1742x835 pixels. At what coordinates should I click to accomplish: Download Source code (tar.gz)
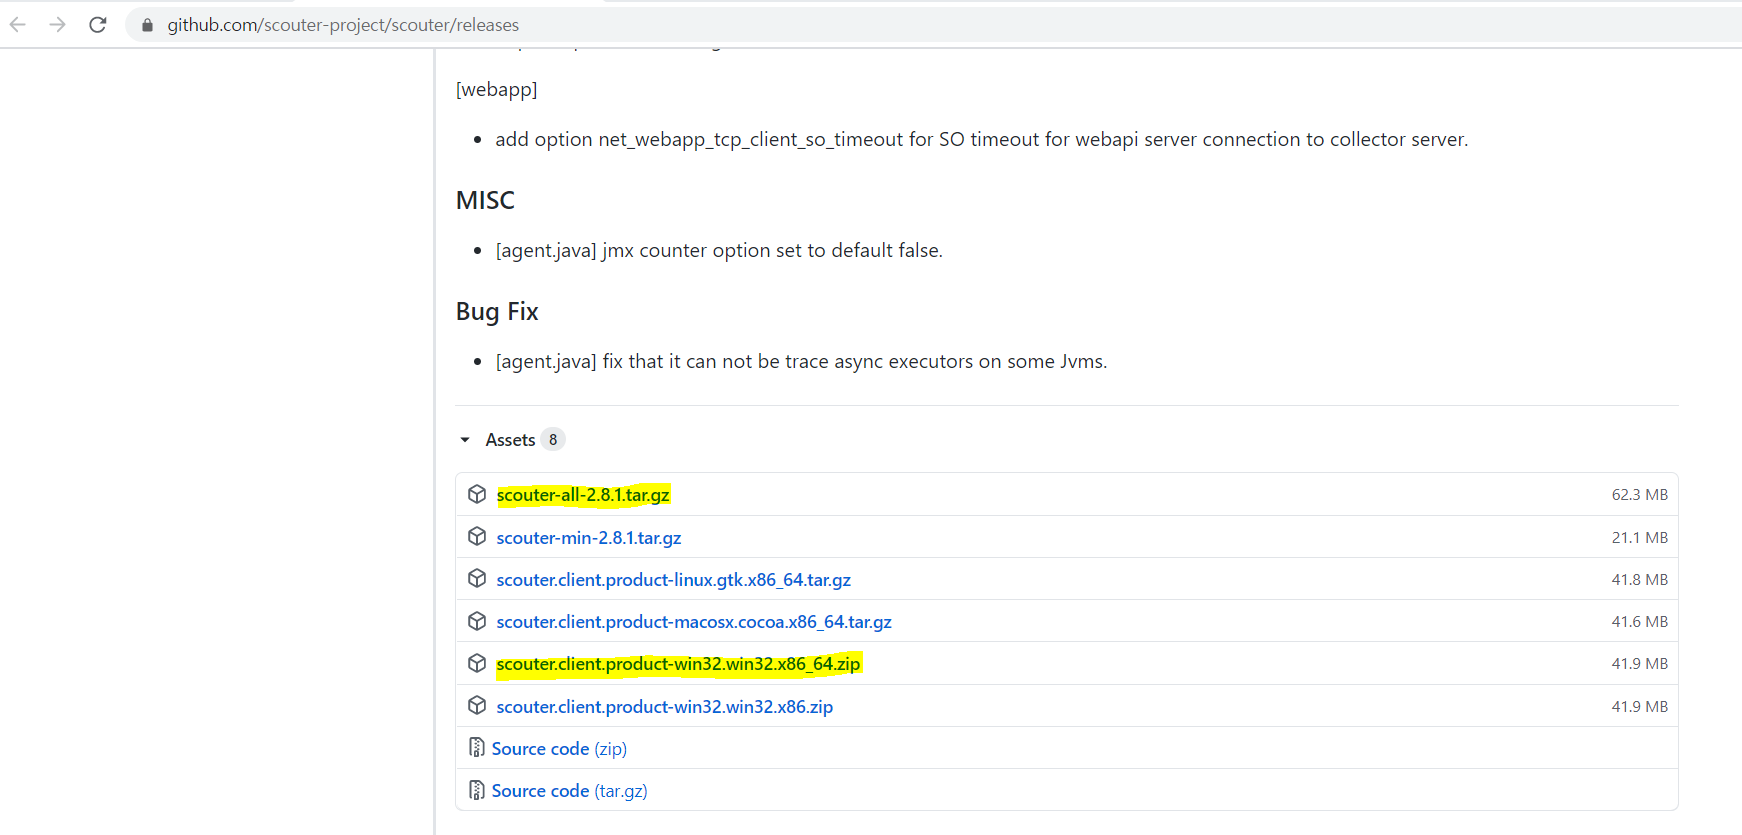pyautogui.click(x=569, y=791)
